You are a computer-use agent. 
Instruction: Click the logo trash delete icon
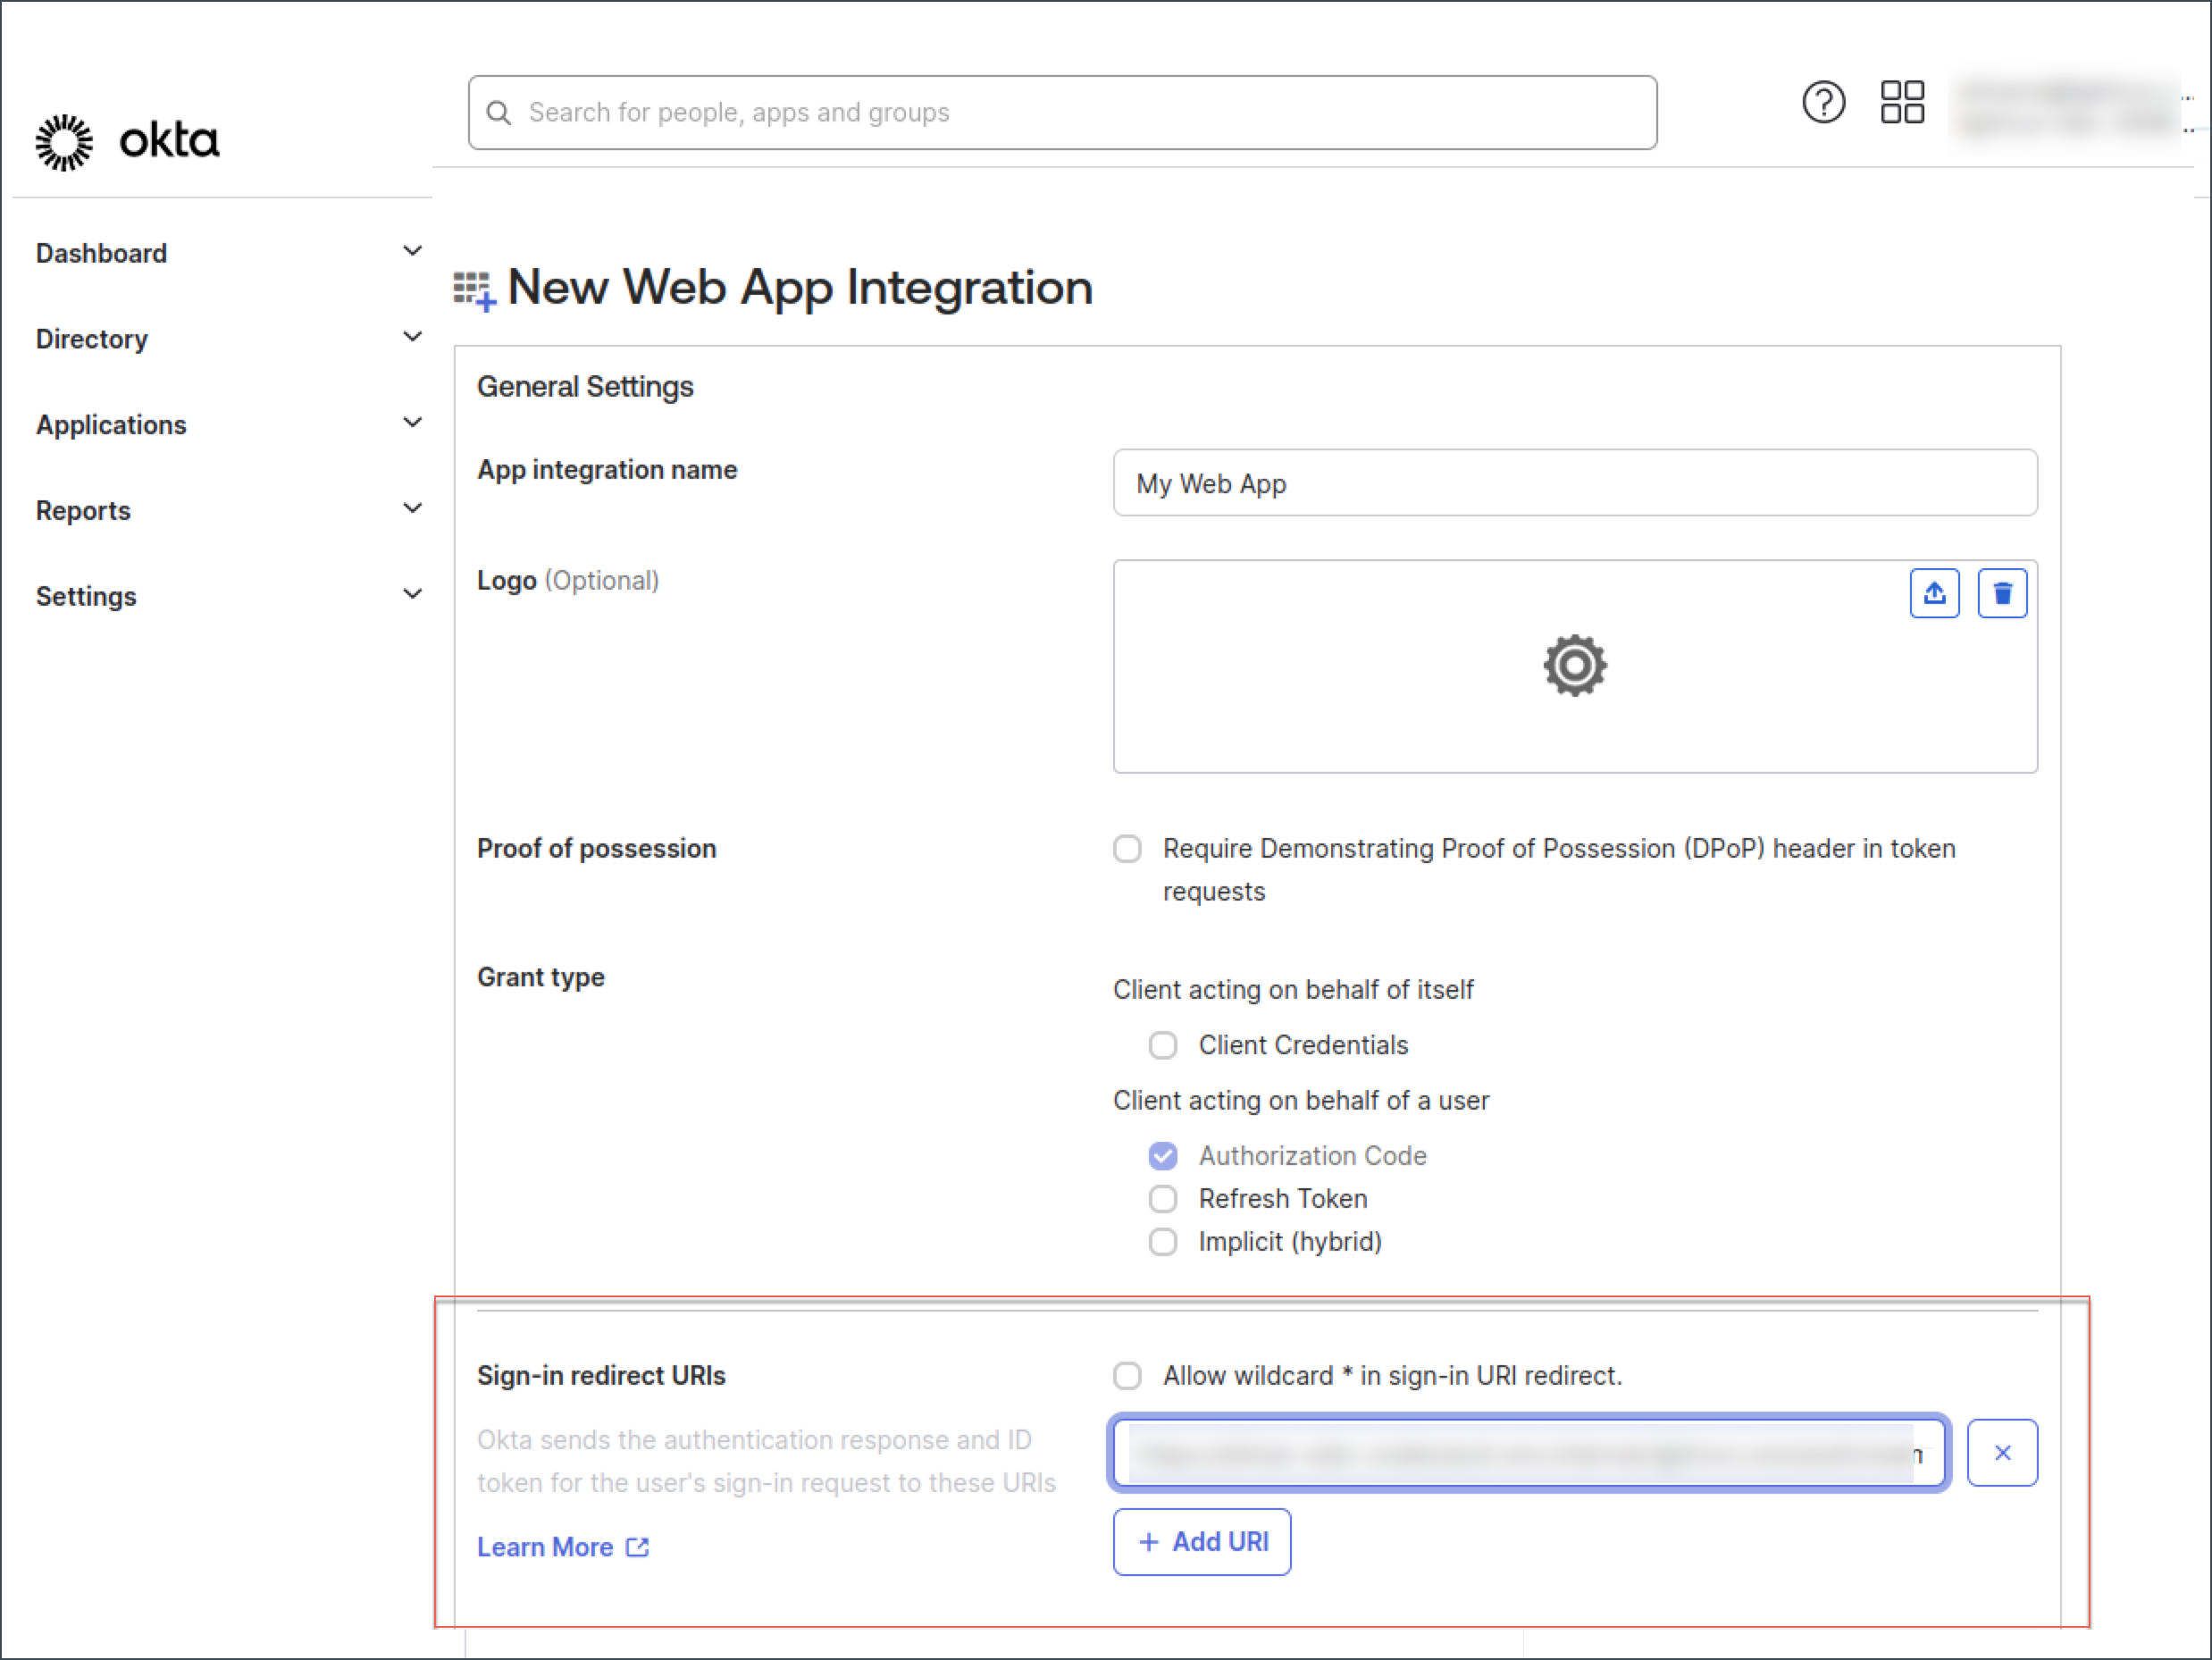point(2002,594)
